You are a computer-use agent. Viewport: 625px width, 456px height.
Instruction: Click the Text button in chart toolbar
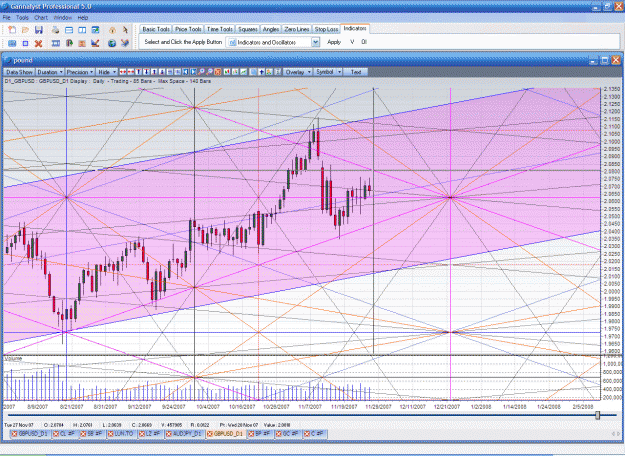pos(356,72)
